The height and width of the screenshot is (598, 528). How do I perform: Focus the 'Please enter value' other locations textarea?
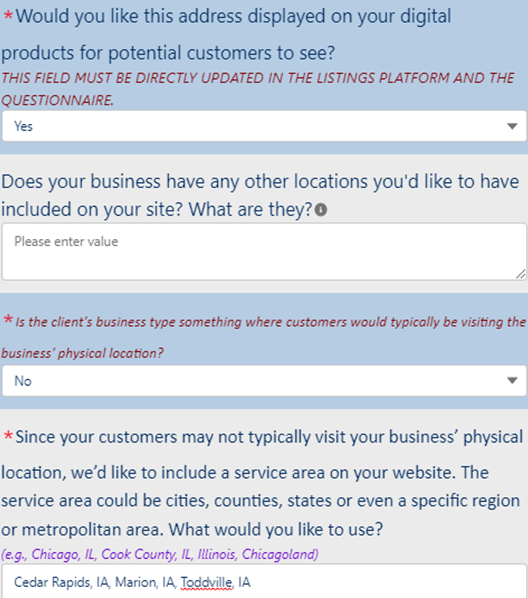[264, 252]
